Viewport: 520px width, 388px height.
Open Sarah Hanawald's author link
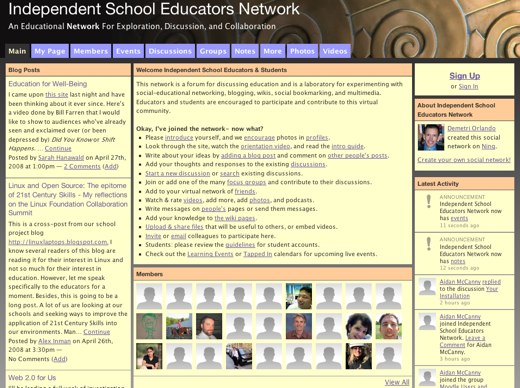tap(61, 158)
